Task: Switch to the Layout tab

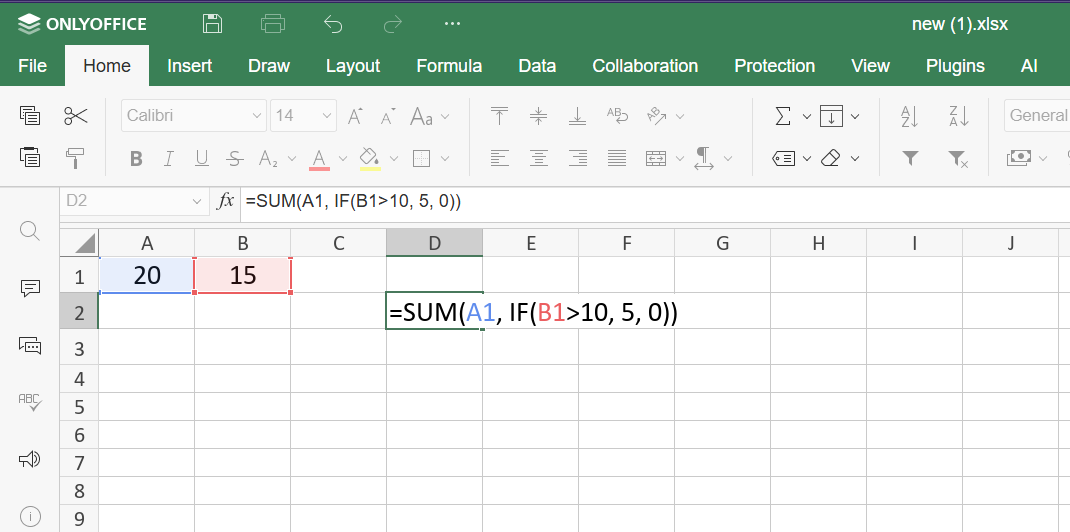Action: [353, 65]
